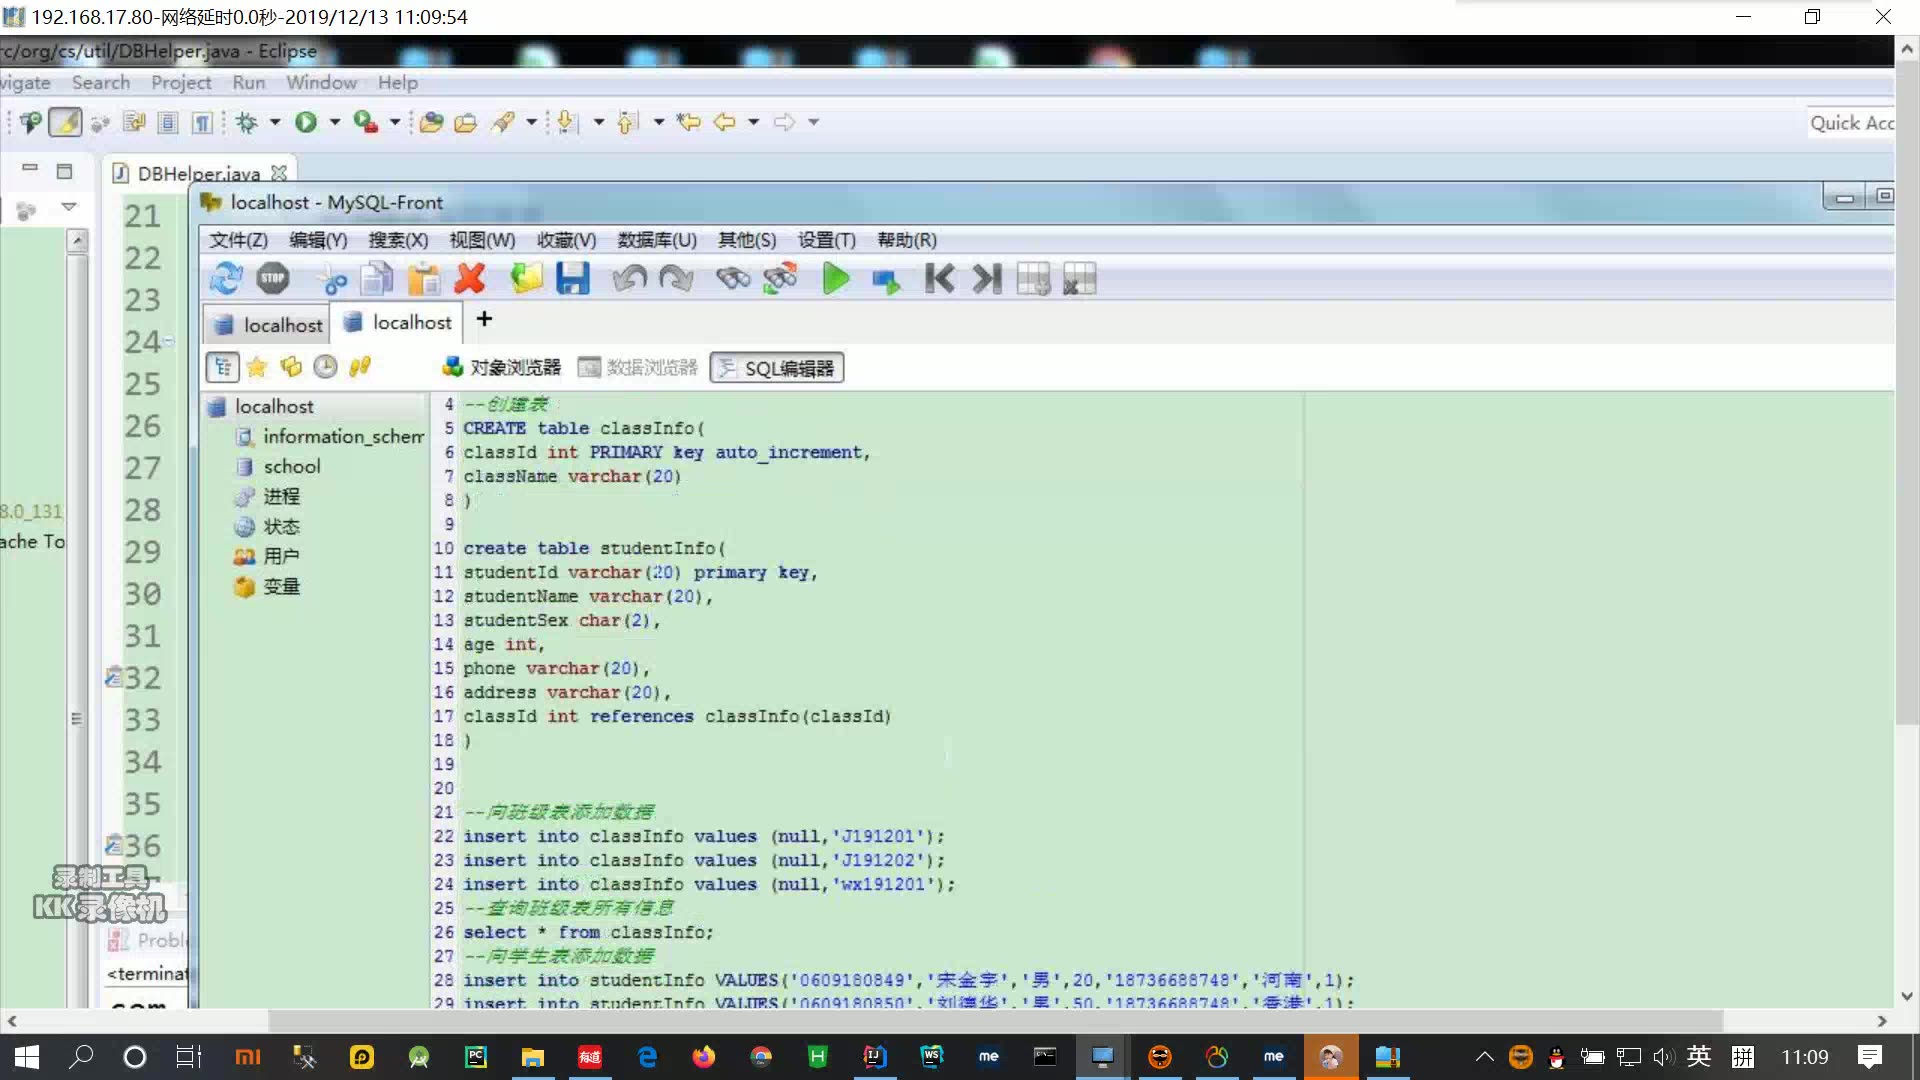The image size is (1920, 1080).
Task: Click the Copy icon in MySQL-Front toolbar
Action: [x=377, y=278]
